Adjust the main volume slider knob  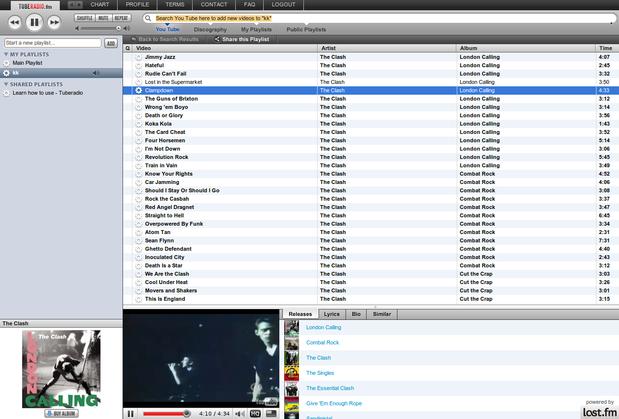[x=118, y=28]
